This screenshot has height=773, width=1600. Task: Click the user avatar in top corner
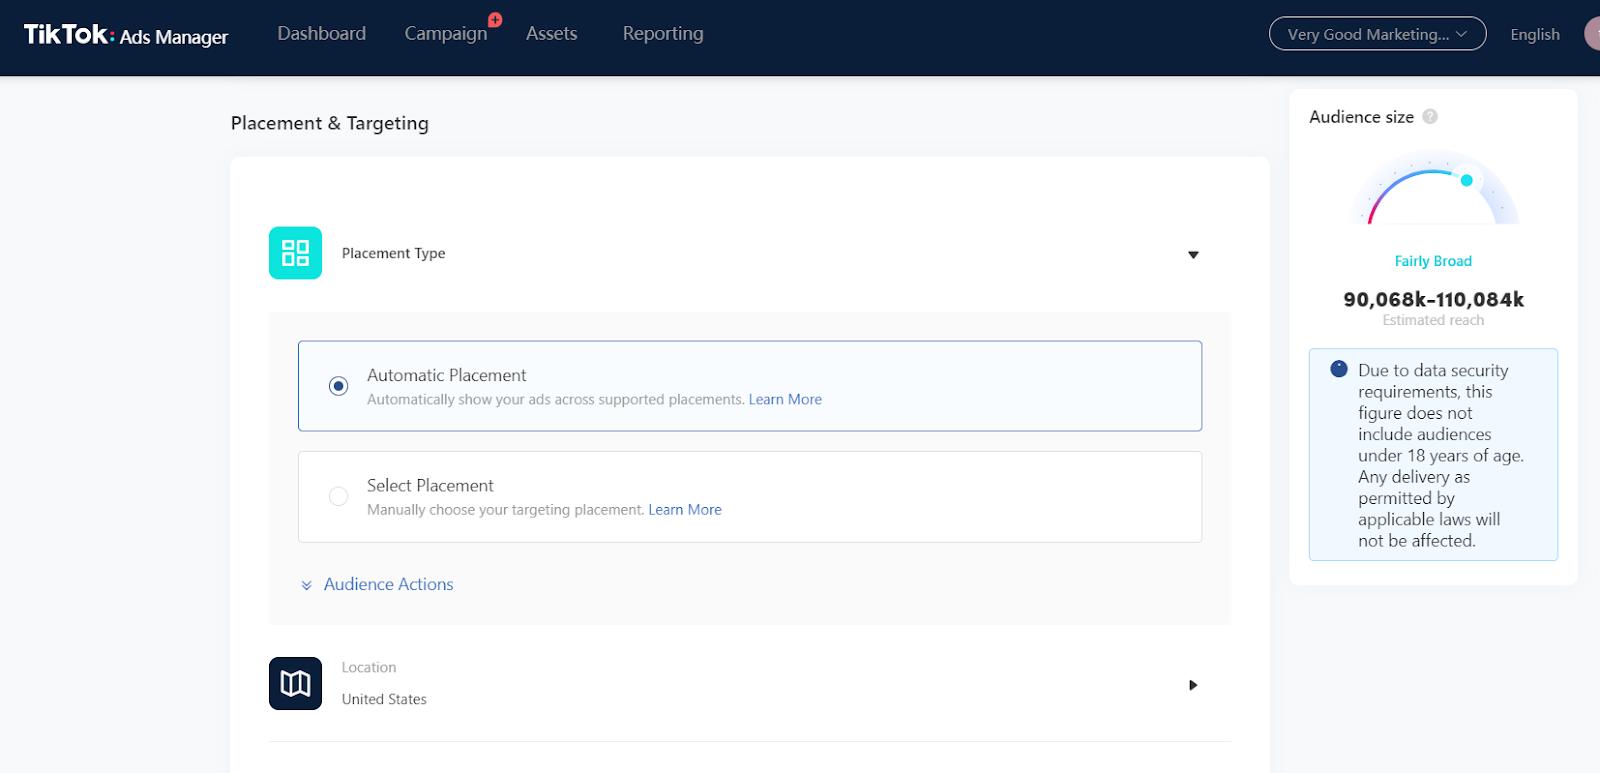point(1592,34)
